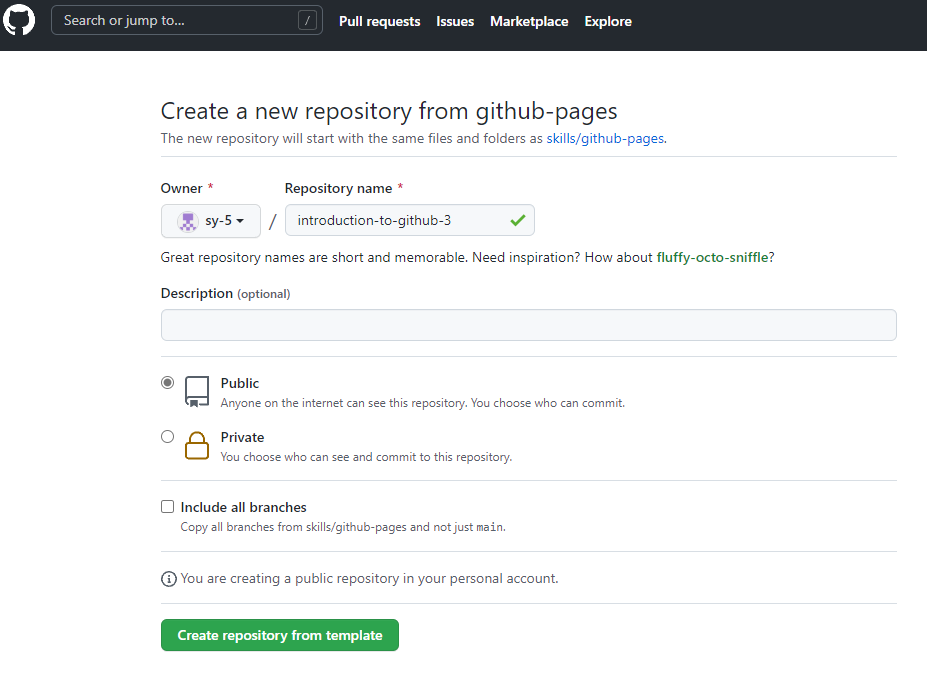
Task: Click the Public repository book icon
Action: tap(197, 391)
